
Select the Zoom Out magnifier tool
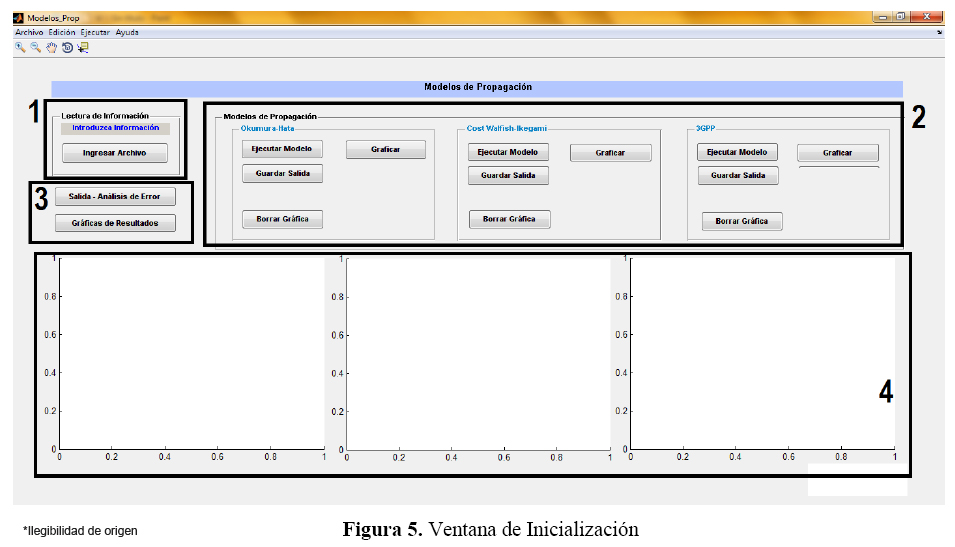click(35, 47)
